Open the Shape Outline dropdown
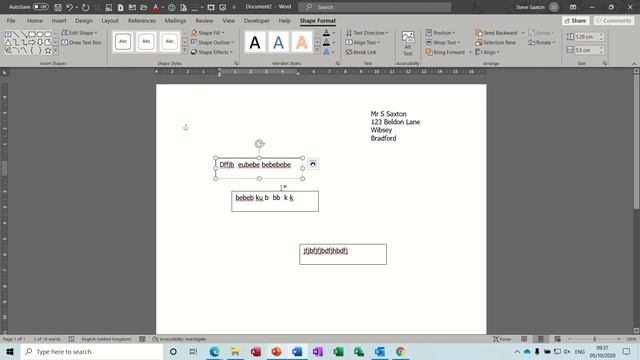The image size is (640, 360). [x=212, y=42]
